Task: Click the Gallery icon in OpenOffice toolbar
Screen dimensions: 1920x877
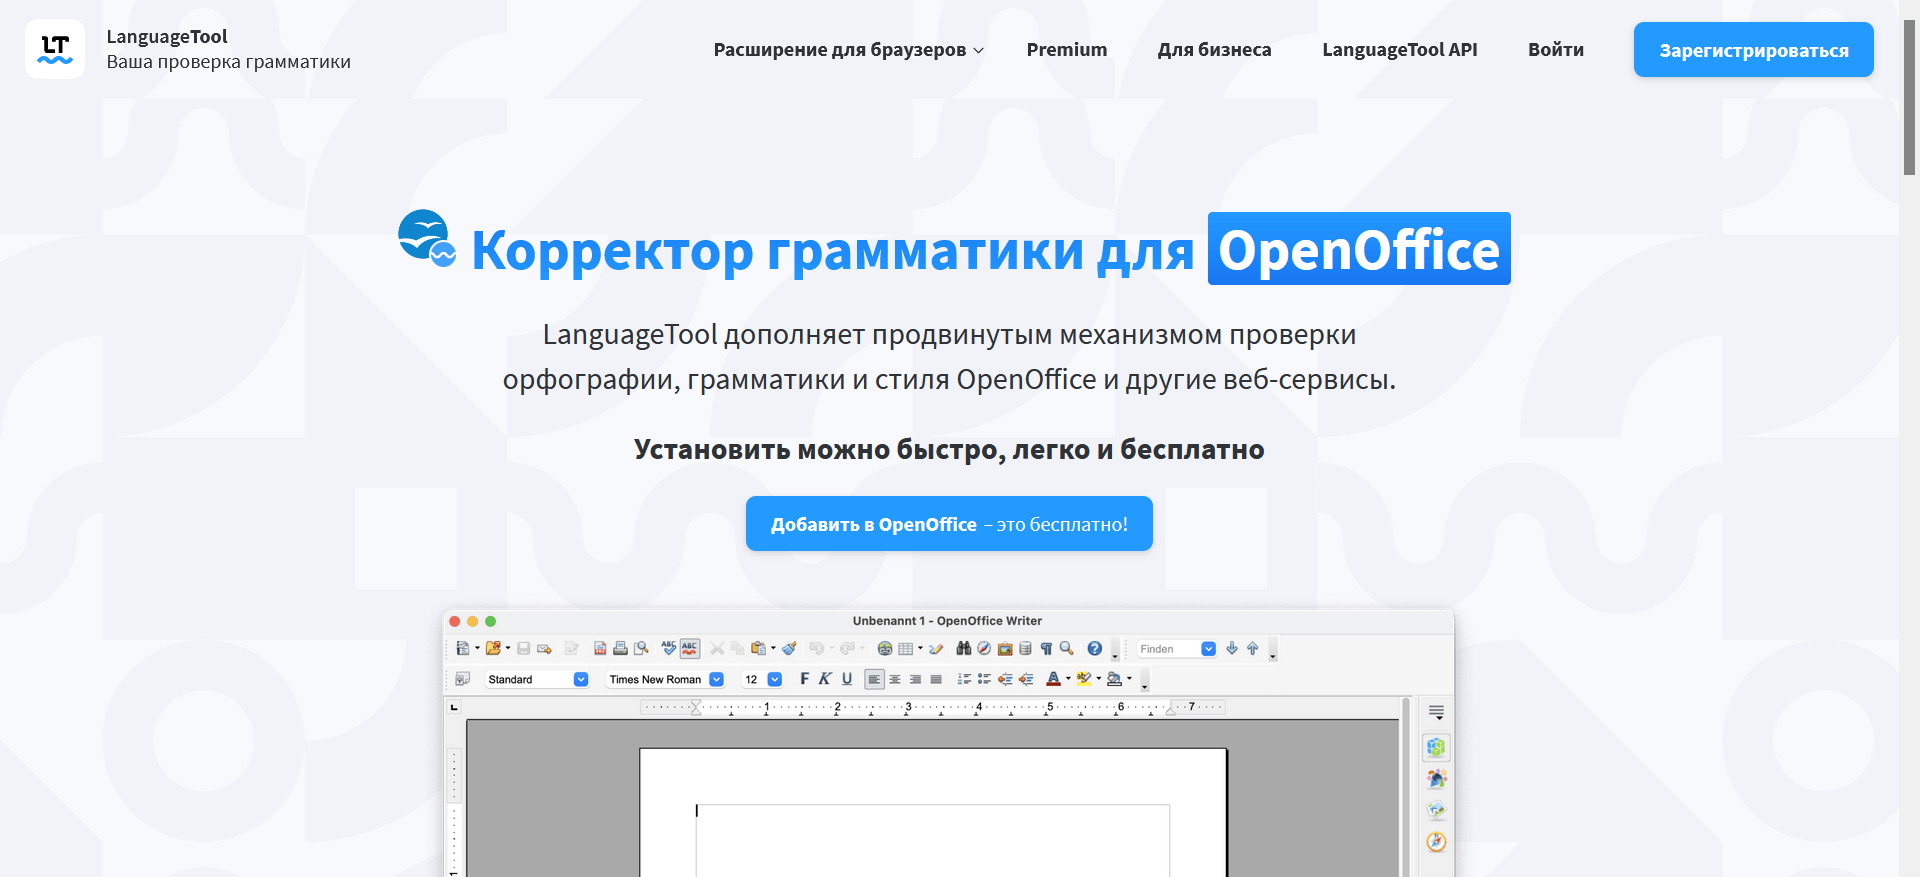Action: click(1005, 649)
